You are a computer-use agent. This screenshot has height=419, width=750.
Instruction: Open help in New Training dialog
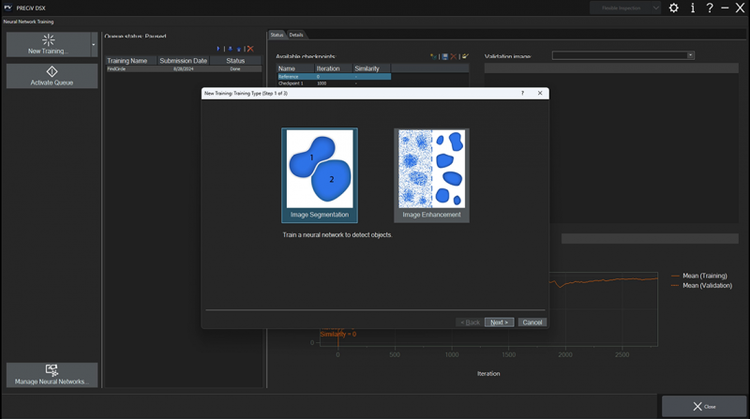[x=522, y=93]
